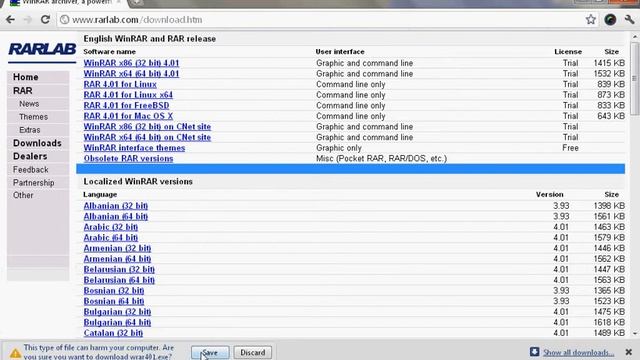Image resolution: width=640 pixels, height=360 pixels.
Task: Click the 'User interface' column header
Action: pos(340,52)
